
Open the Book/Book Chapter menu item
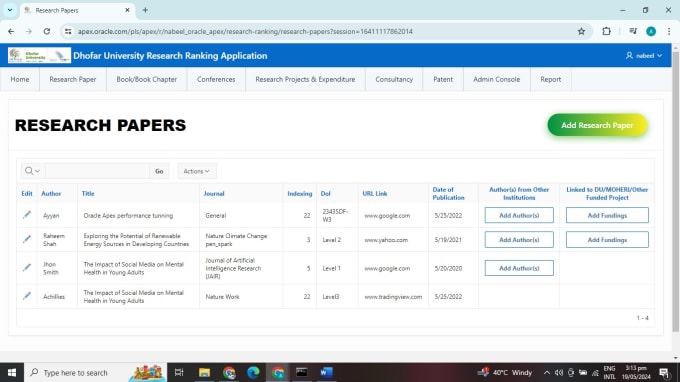click(147, 79)
